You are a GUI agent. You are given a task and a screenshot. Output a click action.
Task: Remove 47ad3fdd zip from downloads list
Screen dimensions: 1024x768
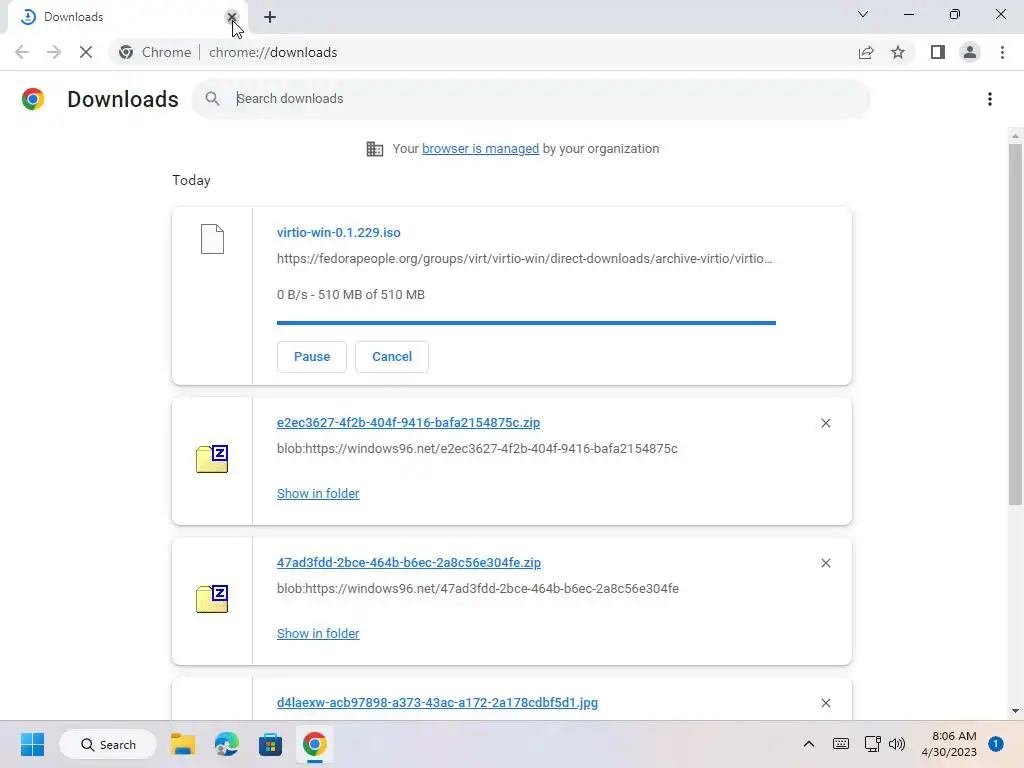tap(825, 563)
